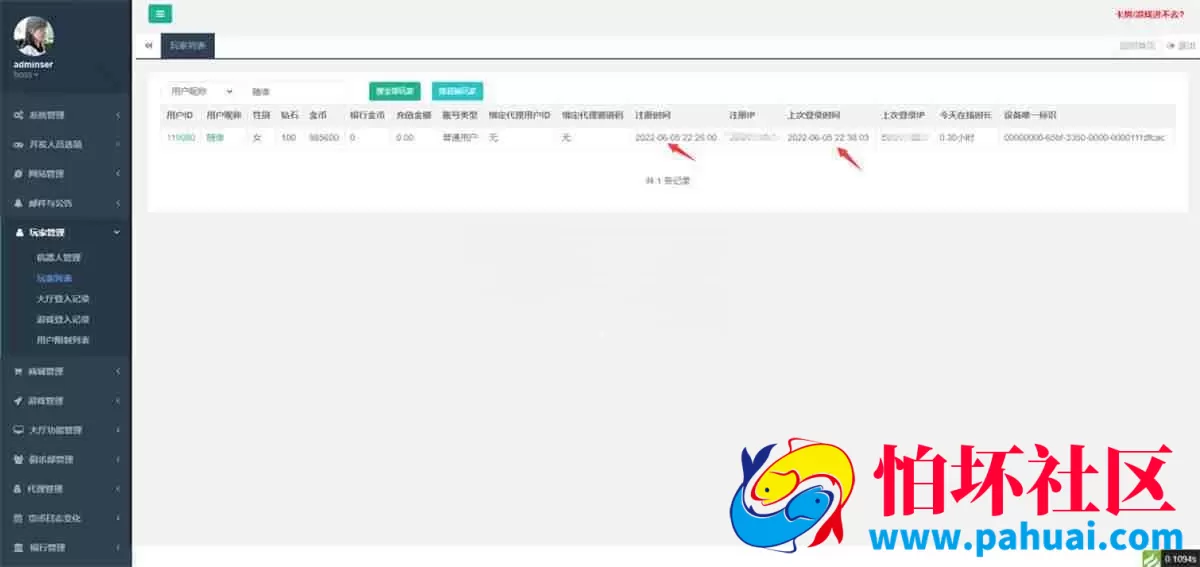Expand the 游戏管理 menu chevron
Screen dimensions: 1200x567
click(x=118, y=401)
